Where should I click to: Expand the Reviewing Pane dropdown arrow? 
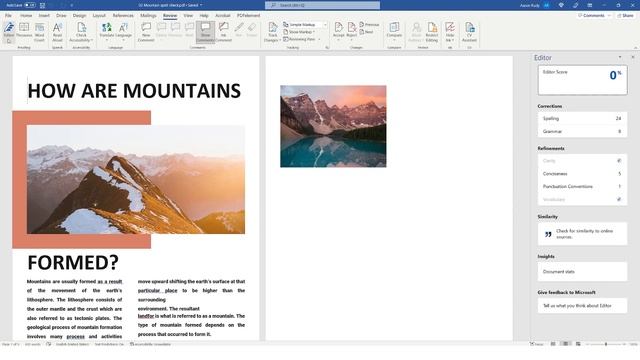(x=319, y=39)
